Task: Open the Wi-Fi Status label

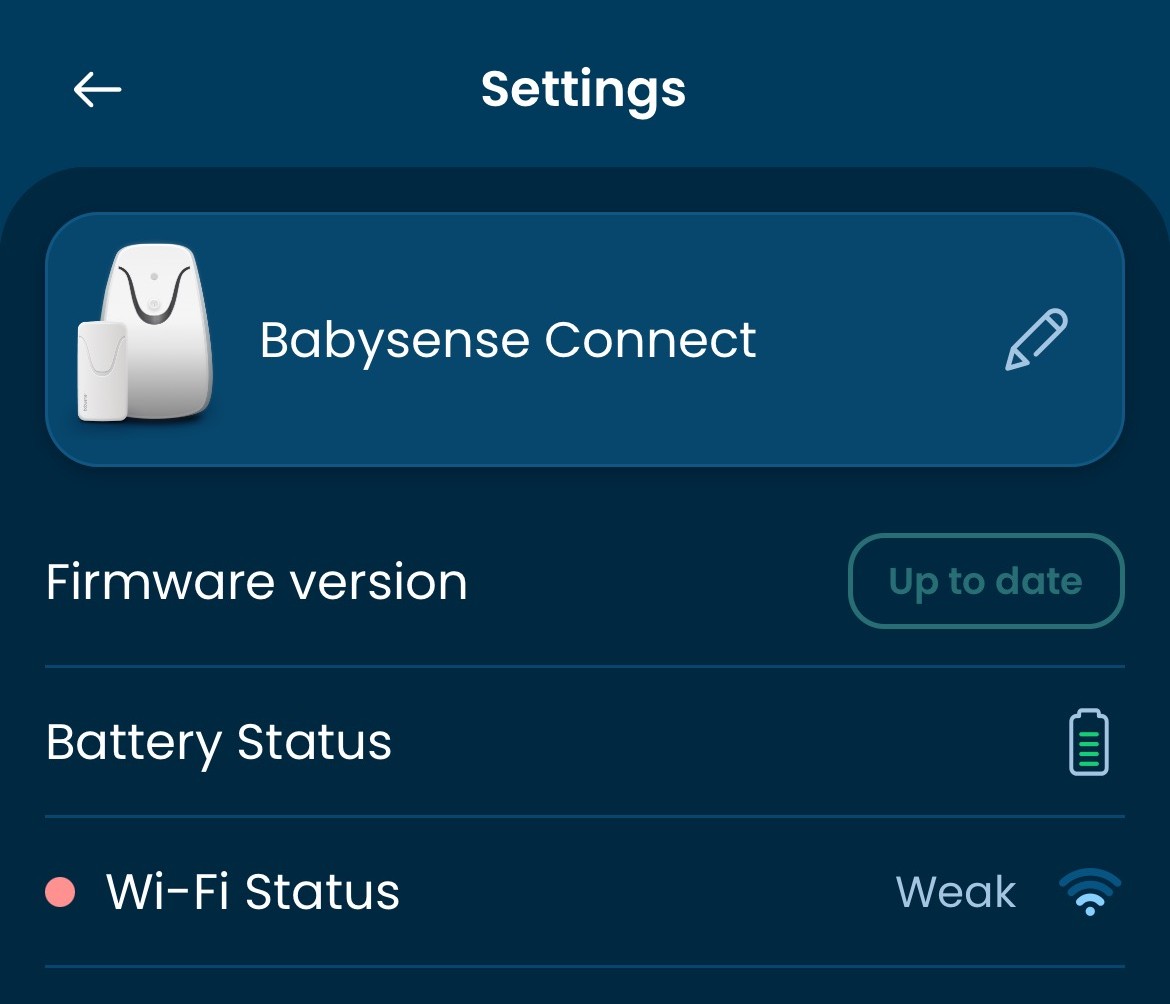Action: tap(253, 892)
